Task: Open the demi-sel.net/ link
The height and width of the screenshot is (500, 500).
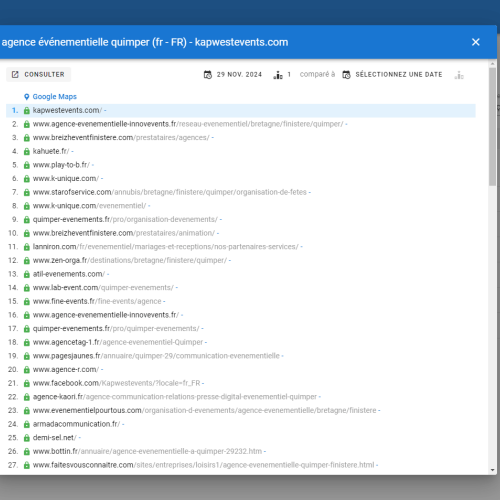Action: [x=55, y=438]
